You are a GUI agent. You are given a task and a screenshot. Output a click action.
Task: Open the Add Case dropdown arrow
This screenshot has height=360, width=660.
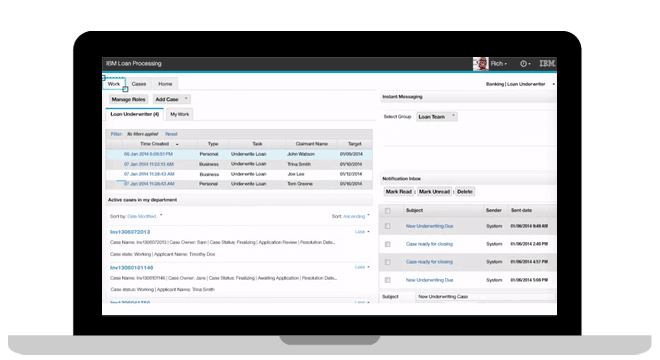(x=186, y=99)
